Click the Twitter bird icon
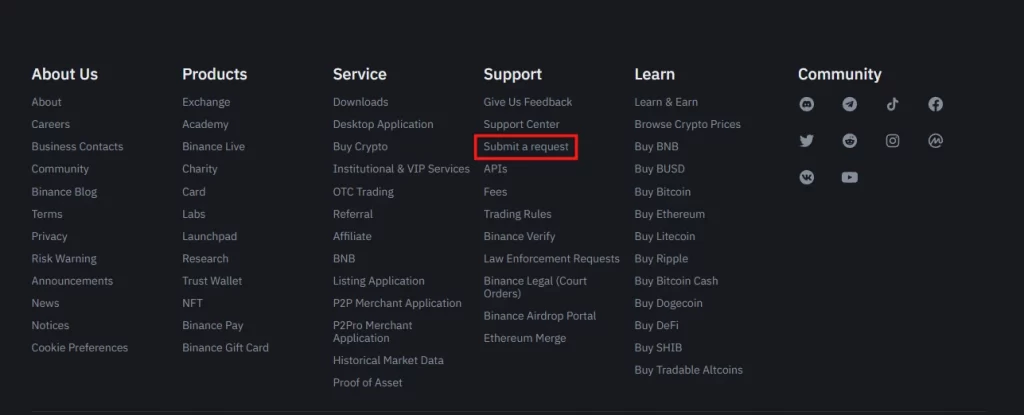Viewport: 1024px width, 415px height. coord(807,141)
